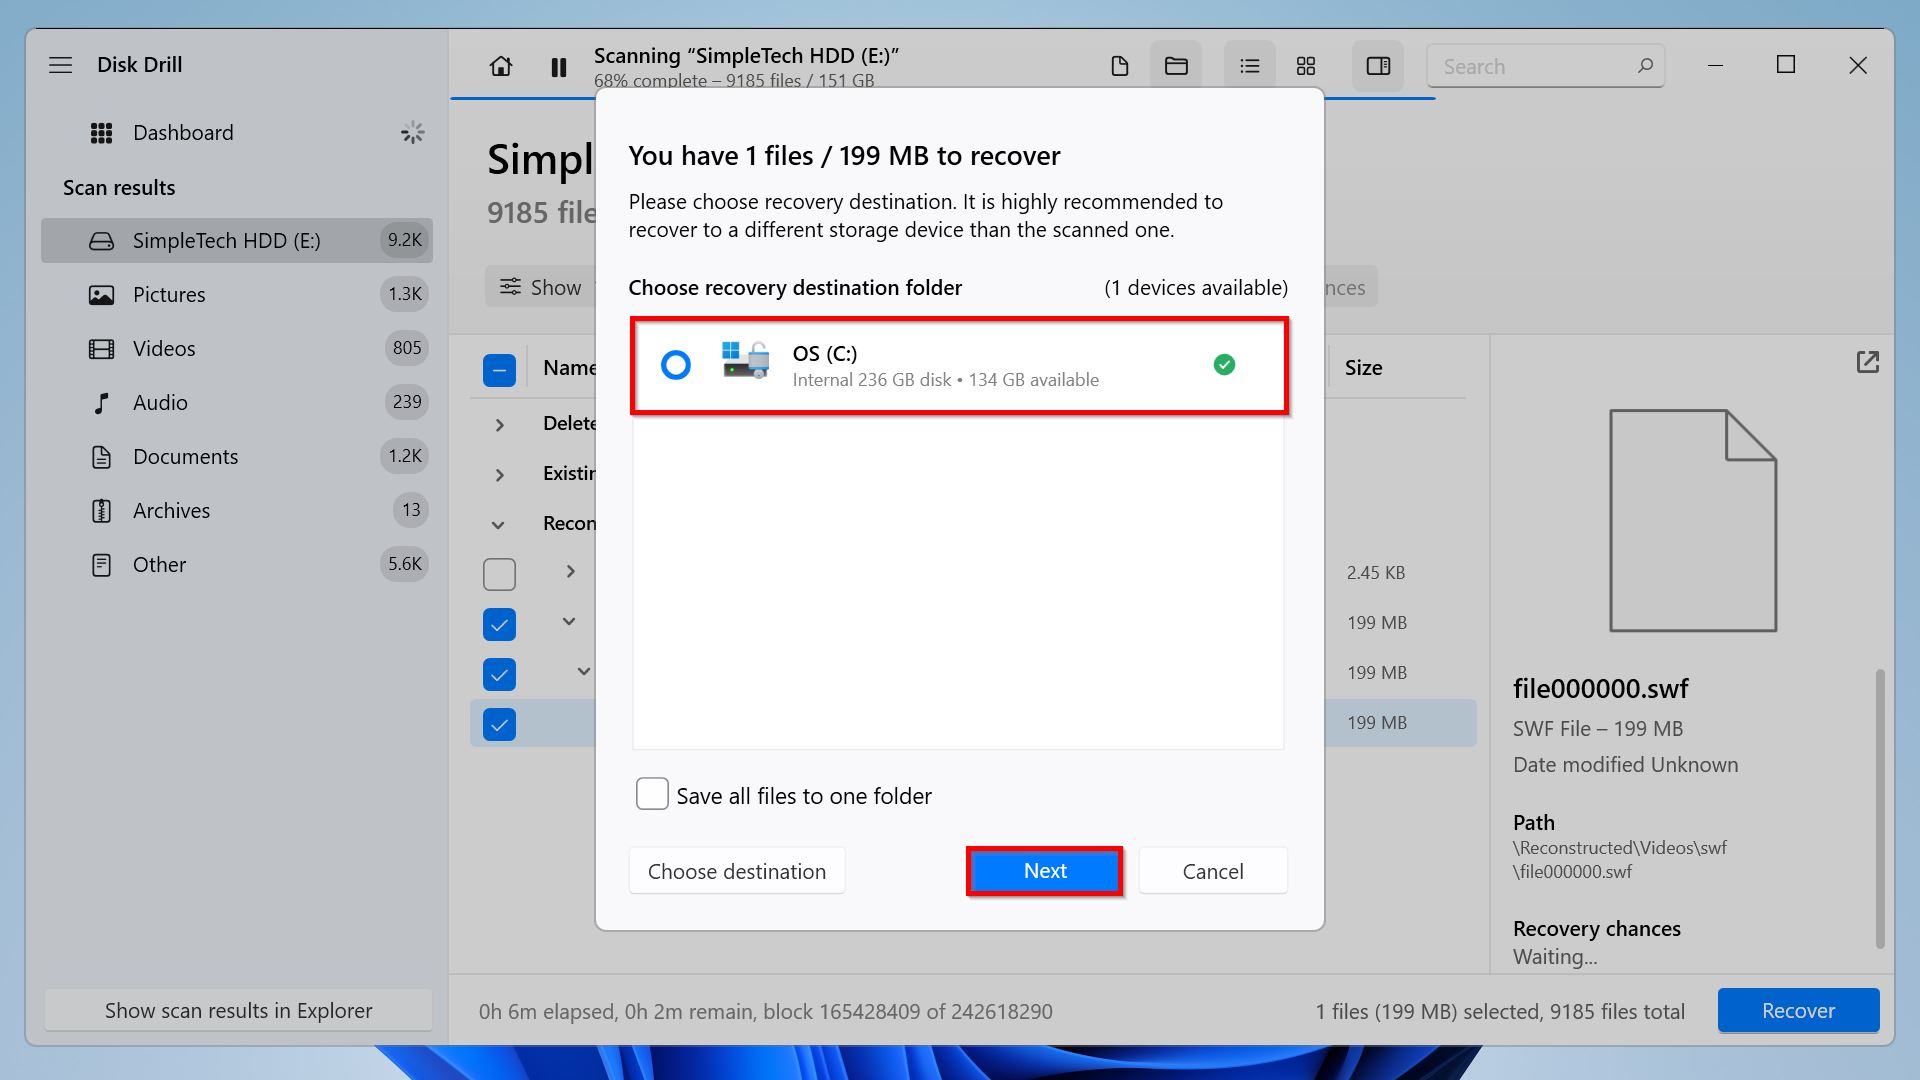Click the Show filter button
Screen dimensions: 1920x1080
click(541, 288)
